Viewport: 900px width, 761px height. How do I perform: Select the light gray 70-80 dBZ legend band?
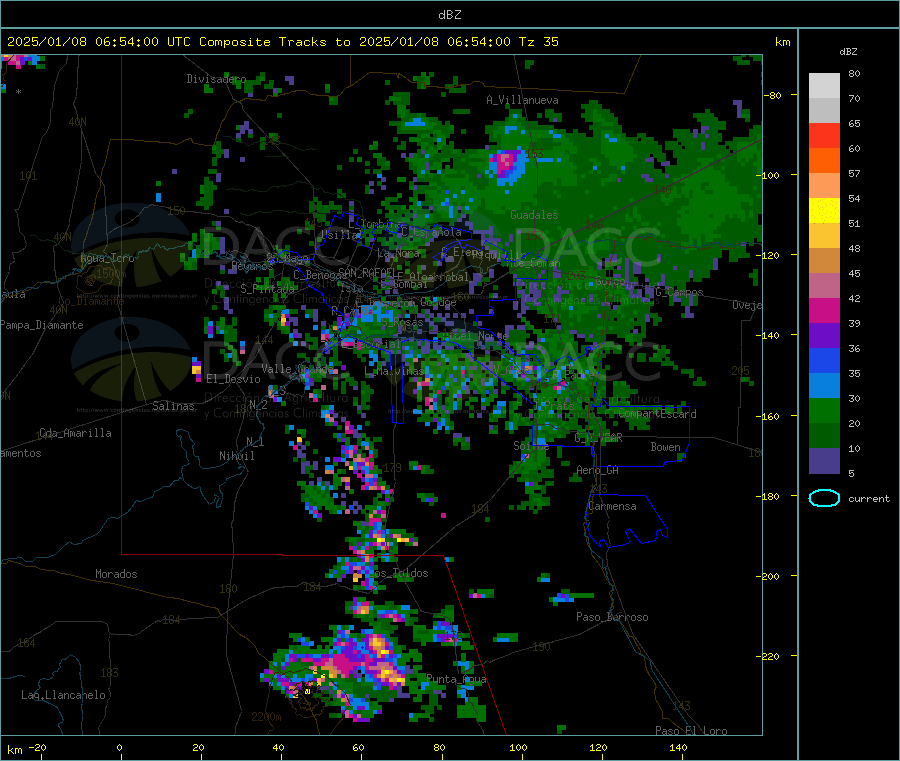click(824, 86)
